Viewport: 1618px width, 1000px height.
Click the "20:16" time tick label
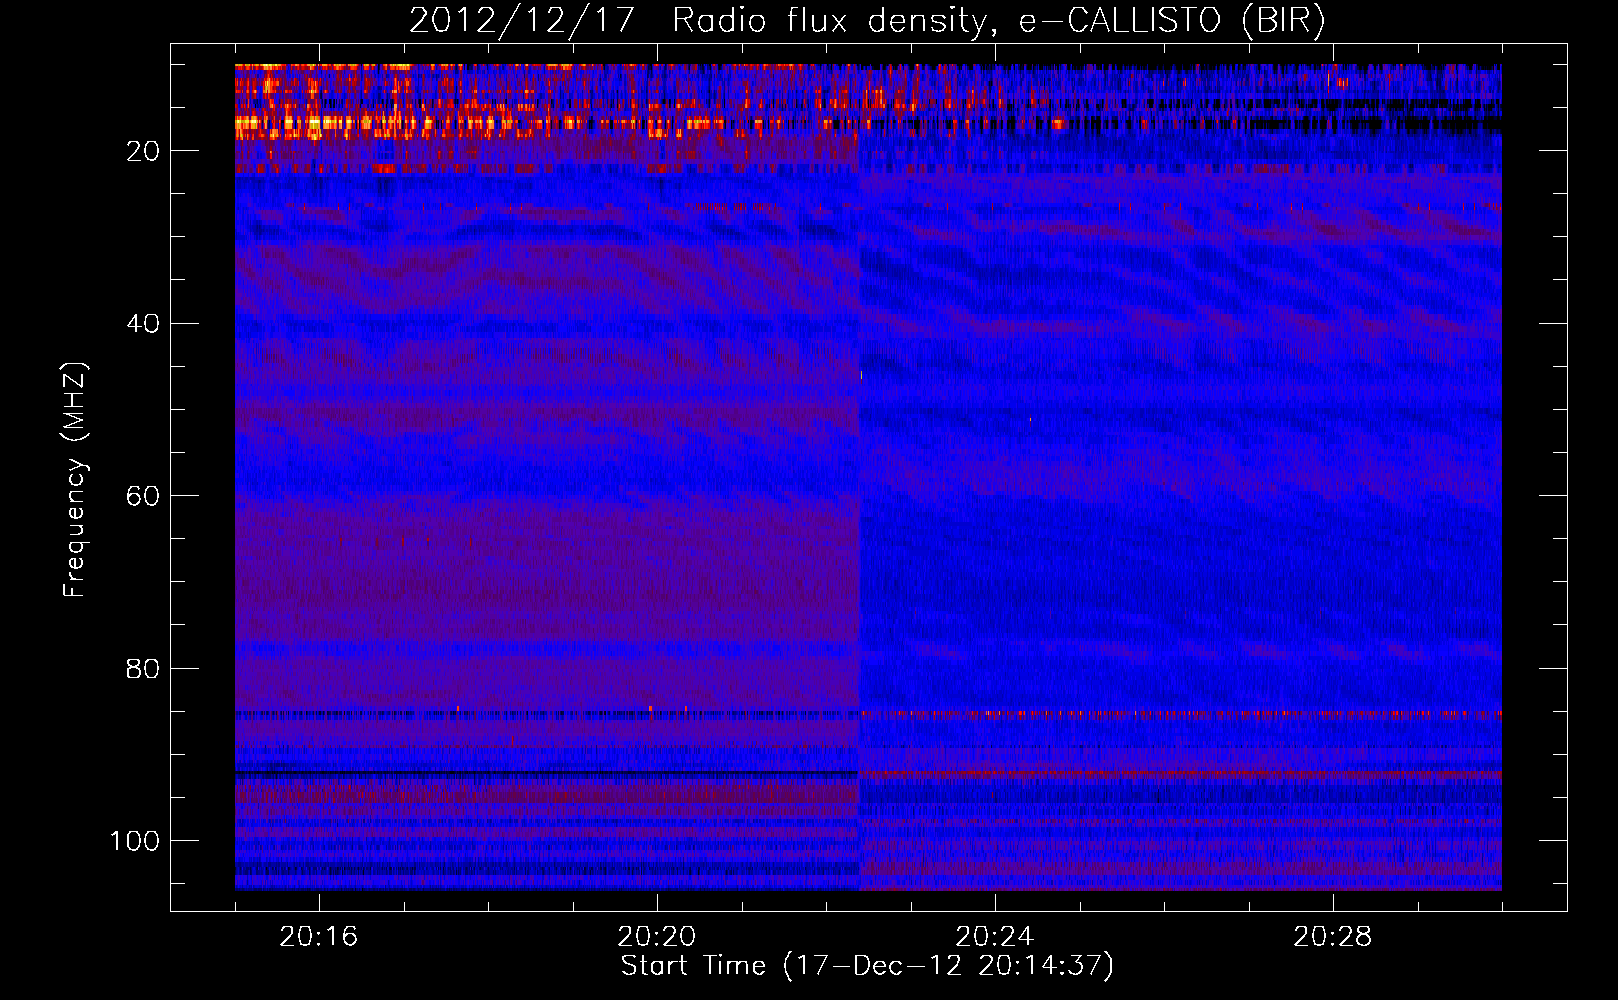pyautogui.click(x=319, y=937)
